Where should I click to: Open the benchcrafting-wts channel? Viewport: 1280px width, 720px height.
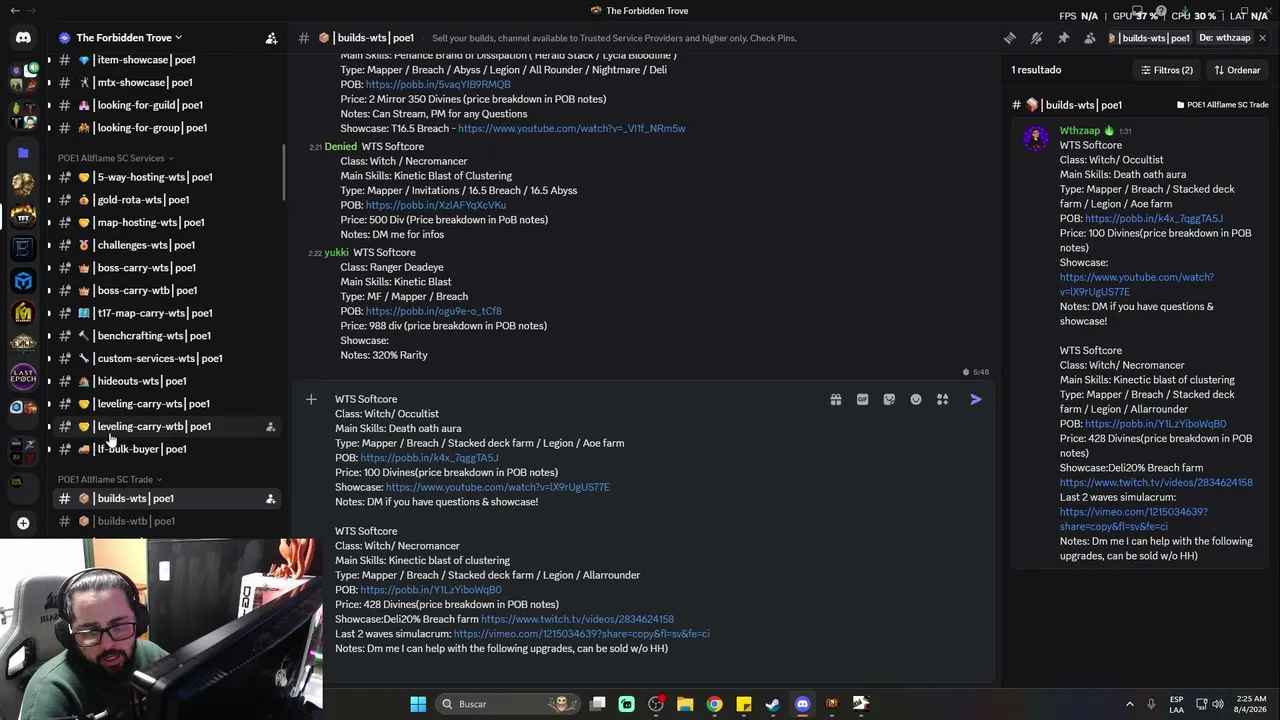tap(164, 336)
